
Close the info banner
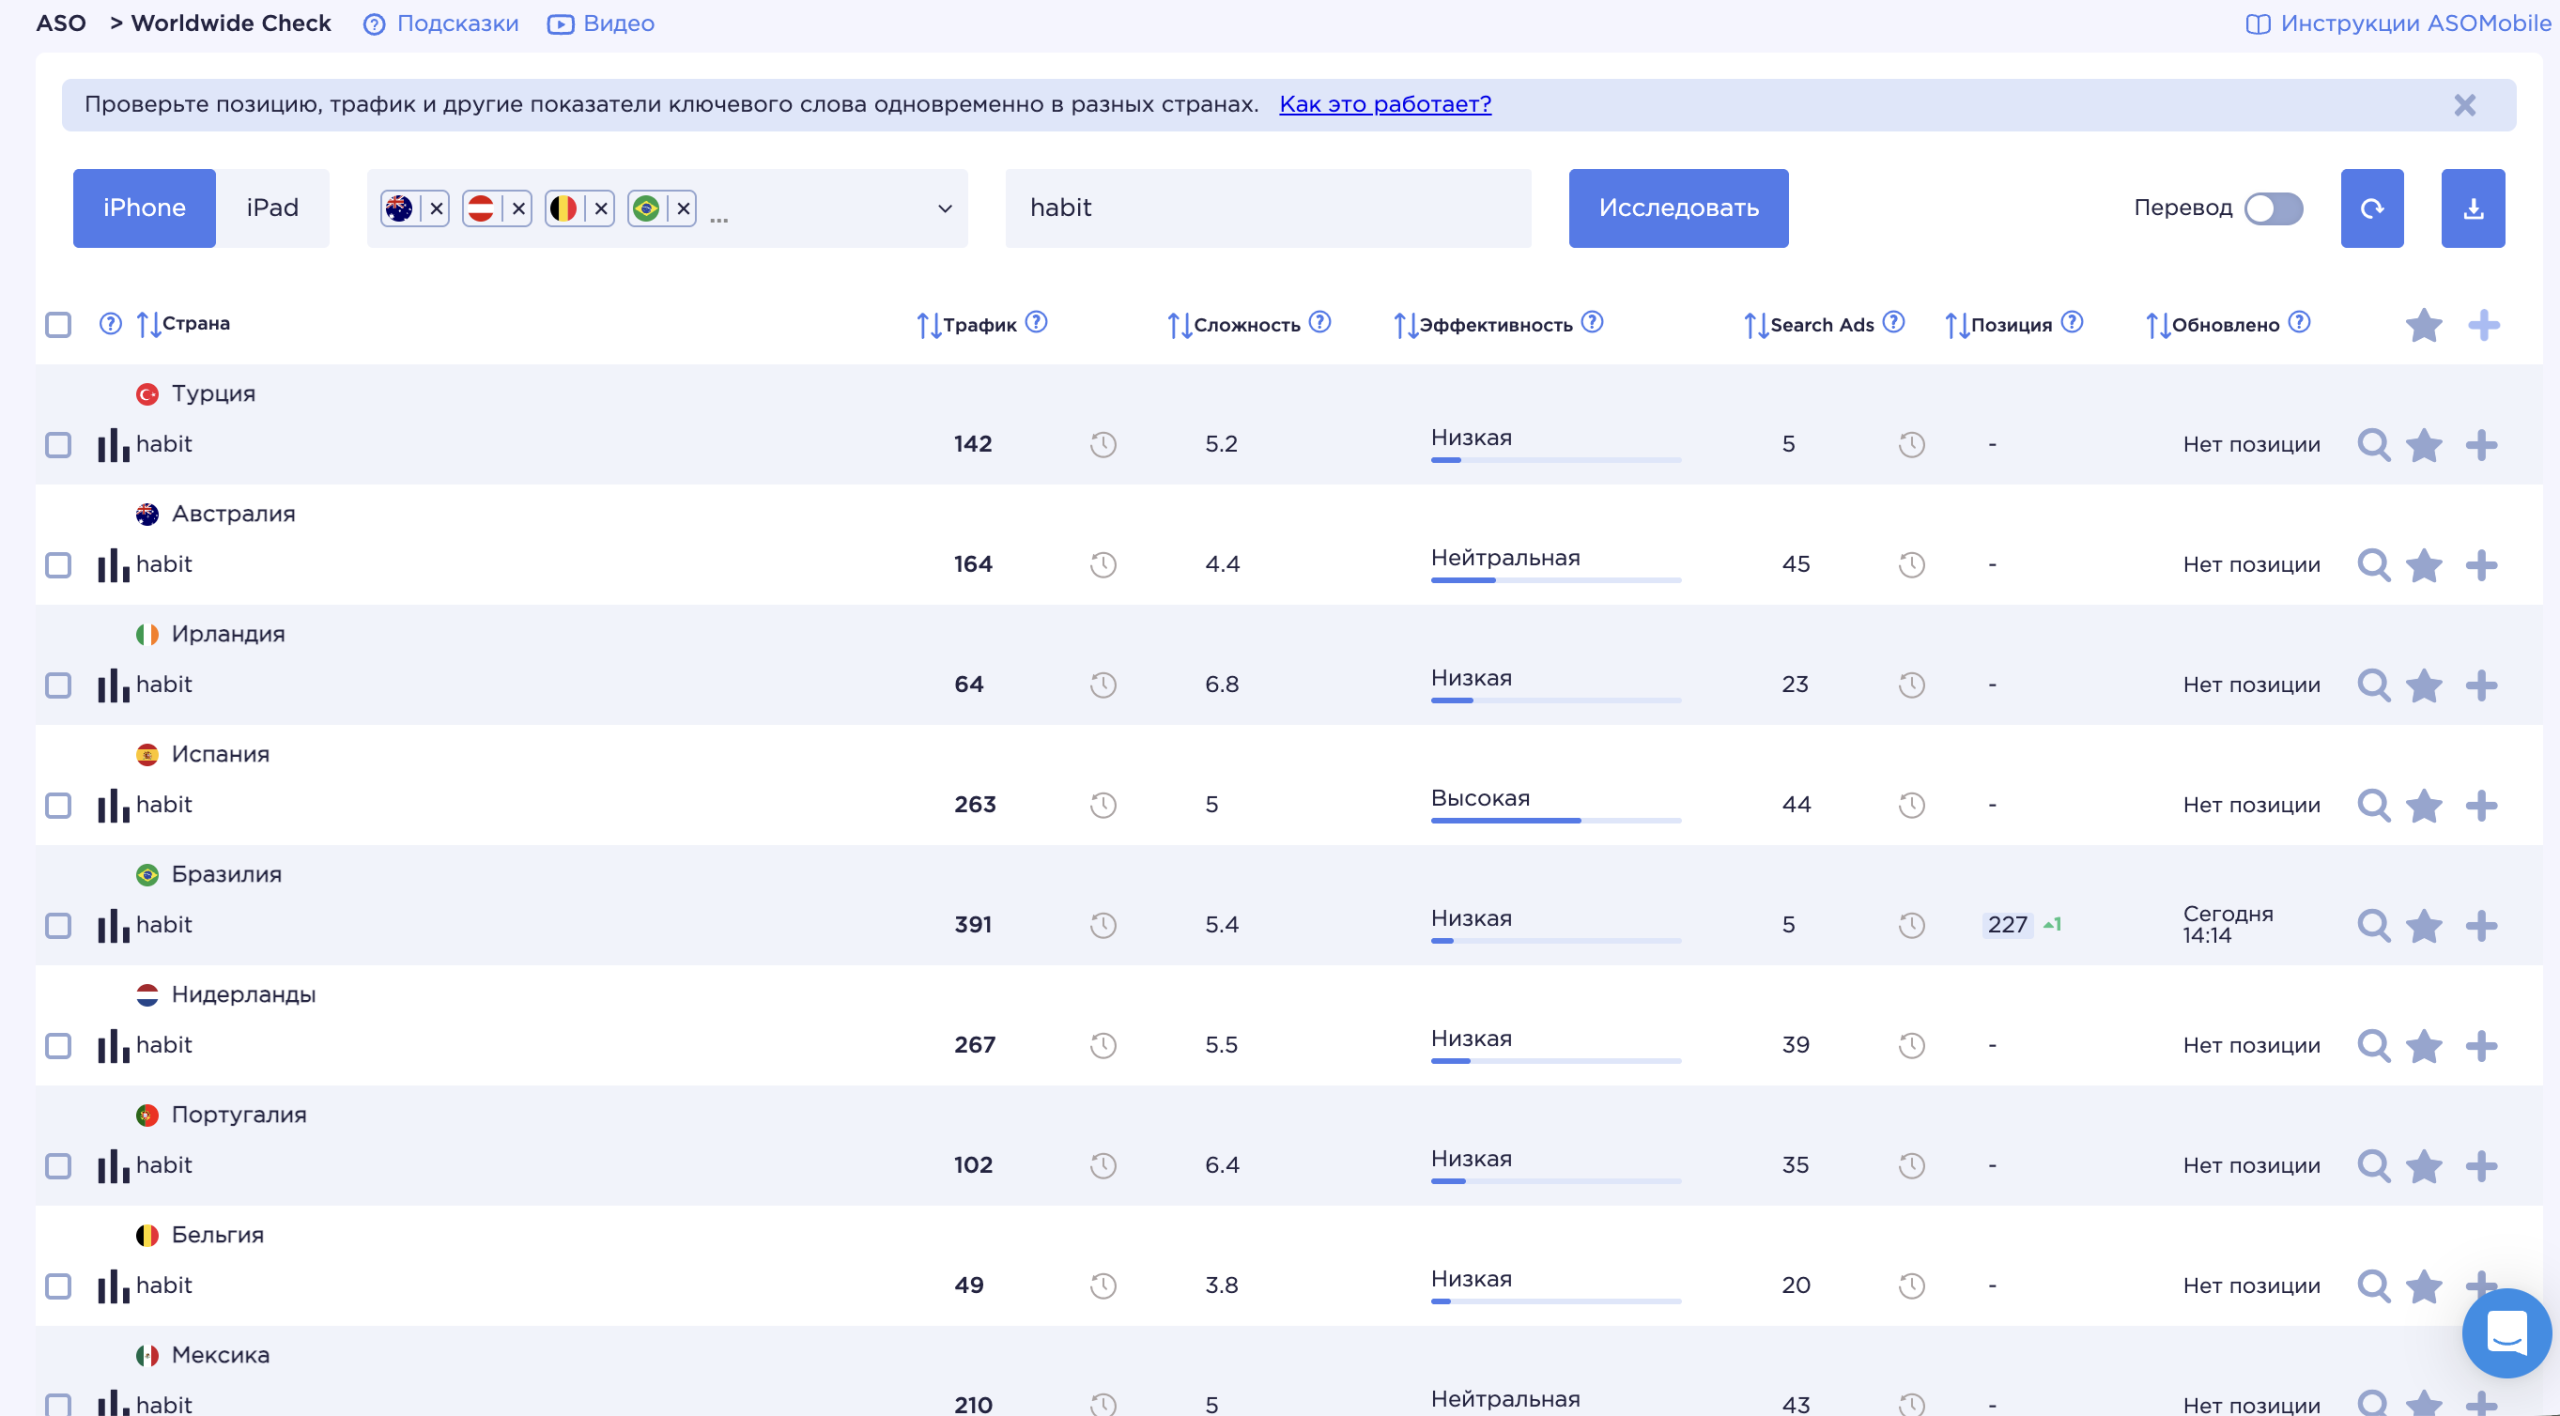click(x=2464, y=105)
